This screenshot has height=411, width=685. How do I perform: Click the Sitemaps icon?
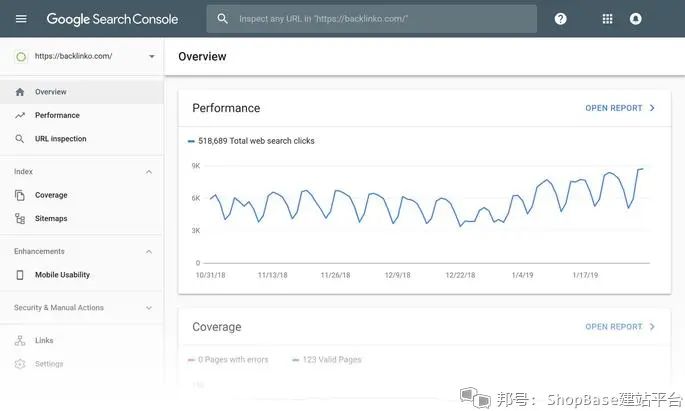point(20,218)
